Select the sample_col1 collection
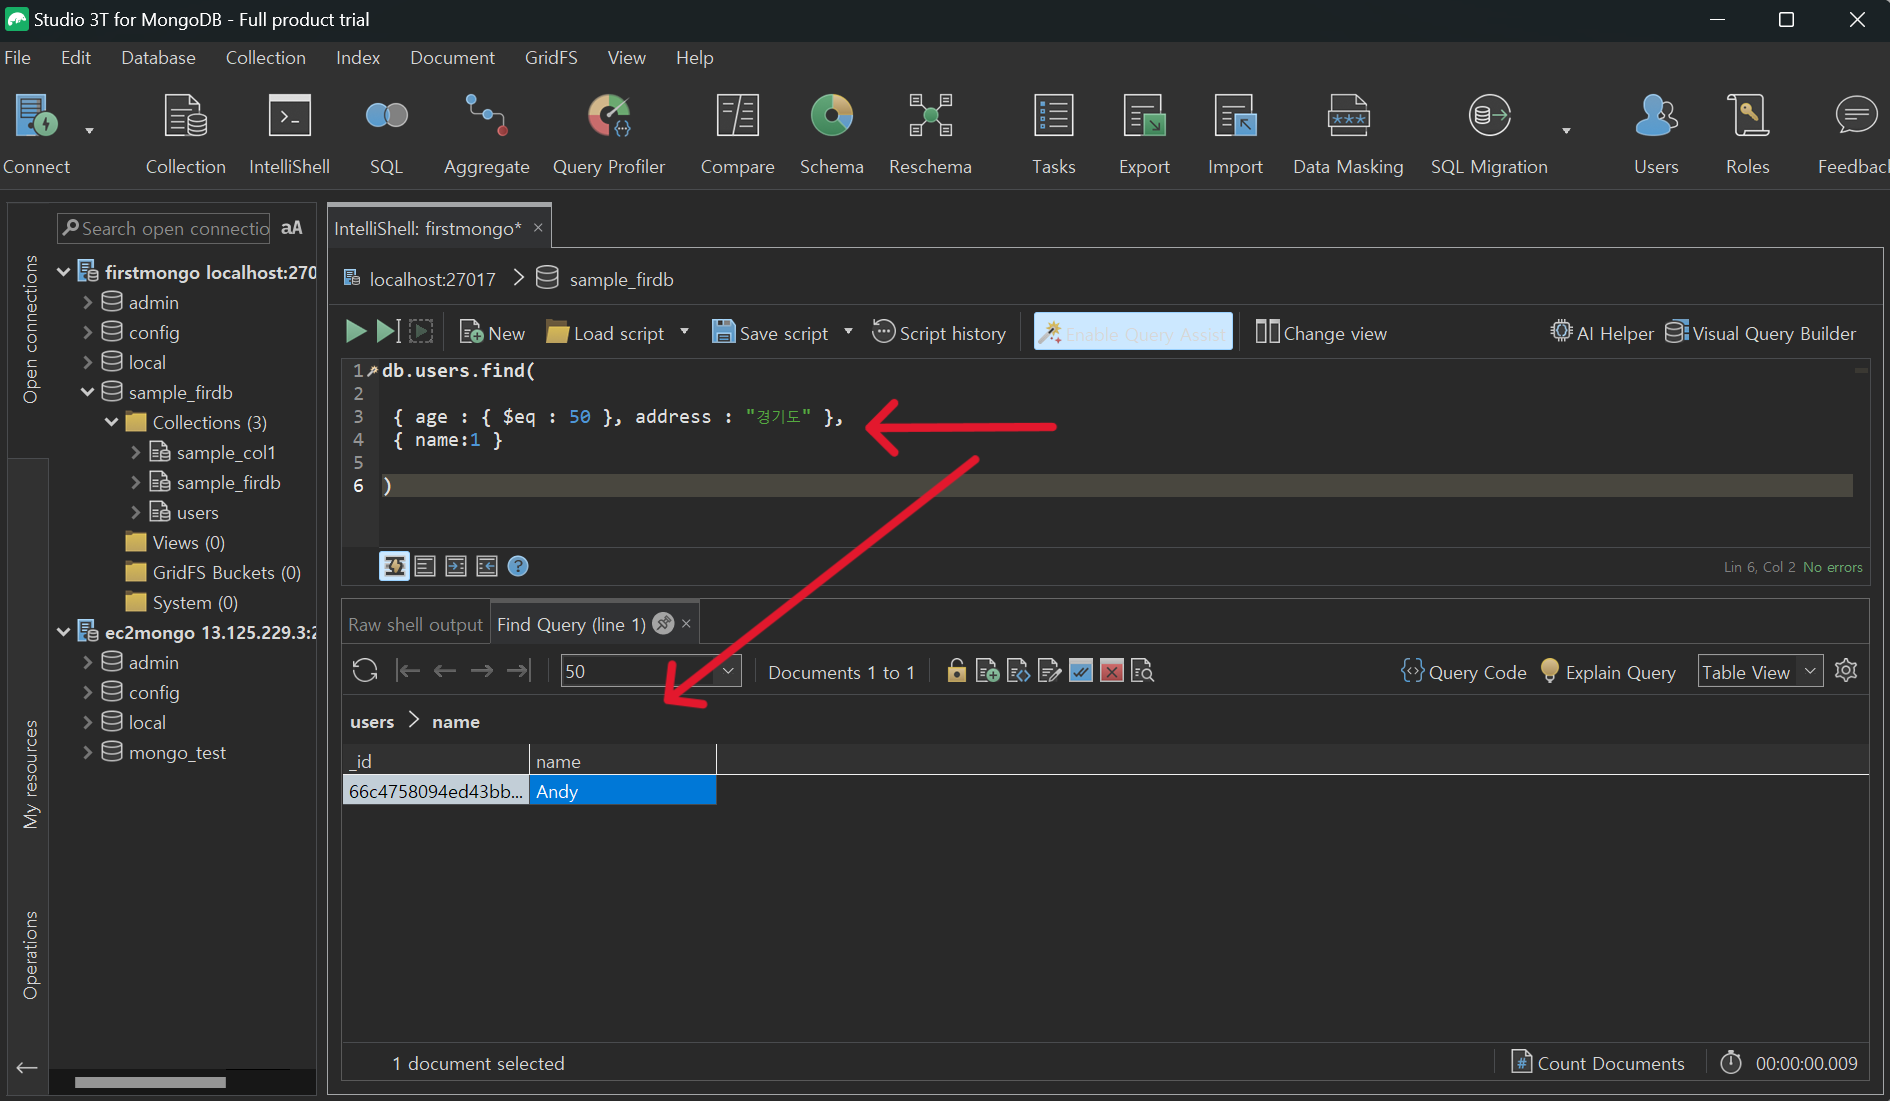The width and height of the screenshot is (1890, 1101). [x=225, y=452]
